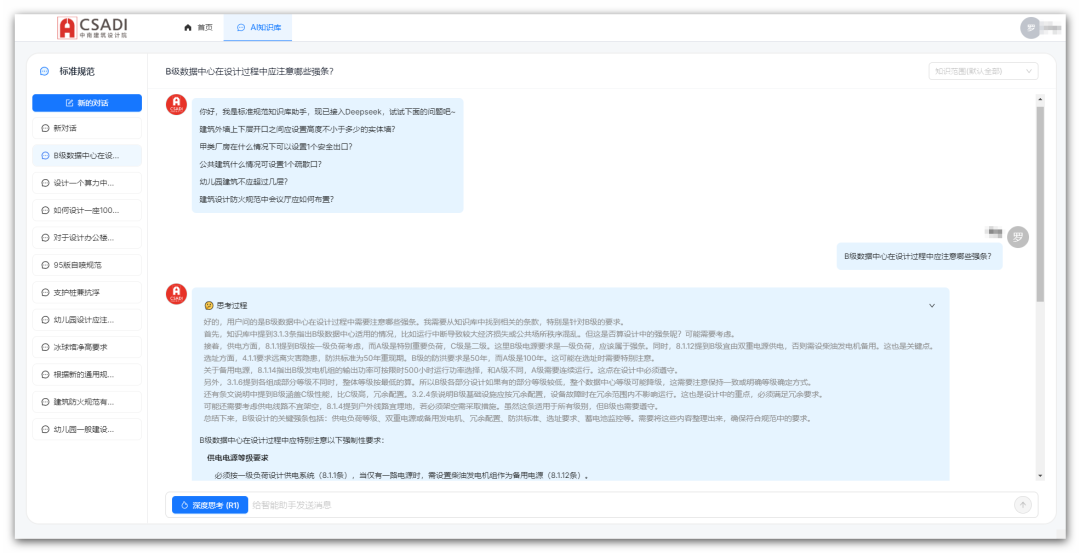The image size is (1080, 553).
Task: Click the scrollbar up arrow
Action: click(1040, 98)
